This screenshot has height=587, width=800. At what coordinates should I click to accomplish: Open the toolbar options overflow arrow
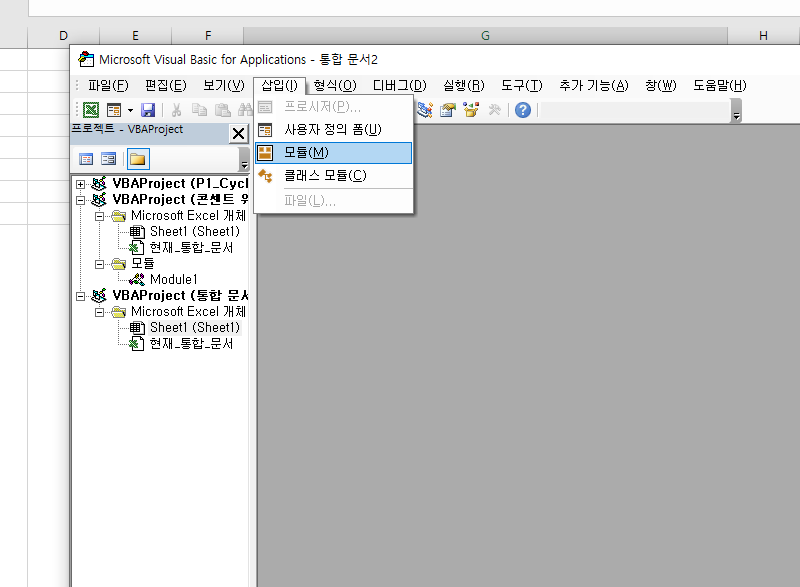[736, 111]
